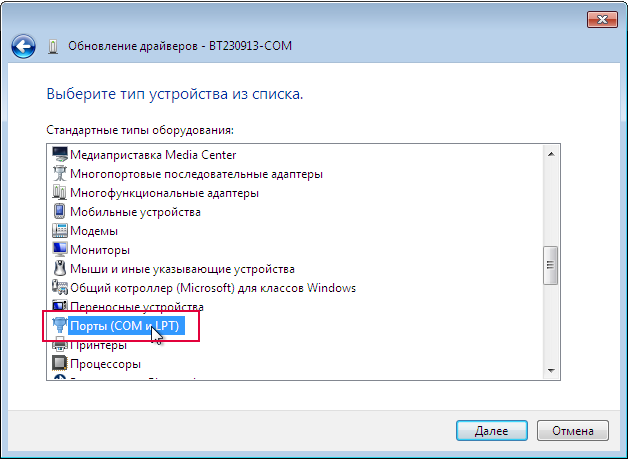Go back with the blue arrow button

pyautogui.click(x=24, y=46)
